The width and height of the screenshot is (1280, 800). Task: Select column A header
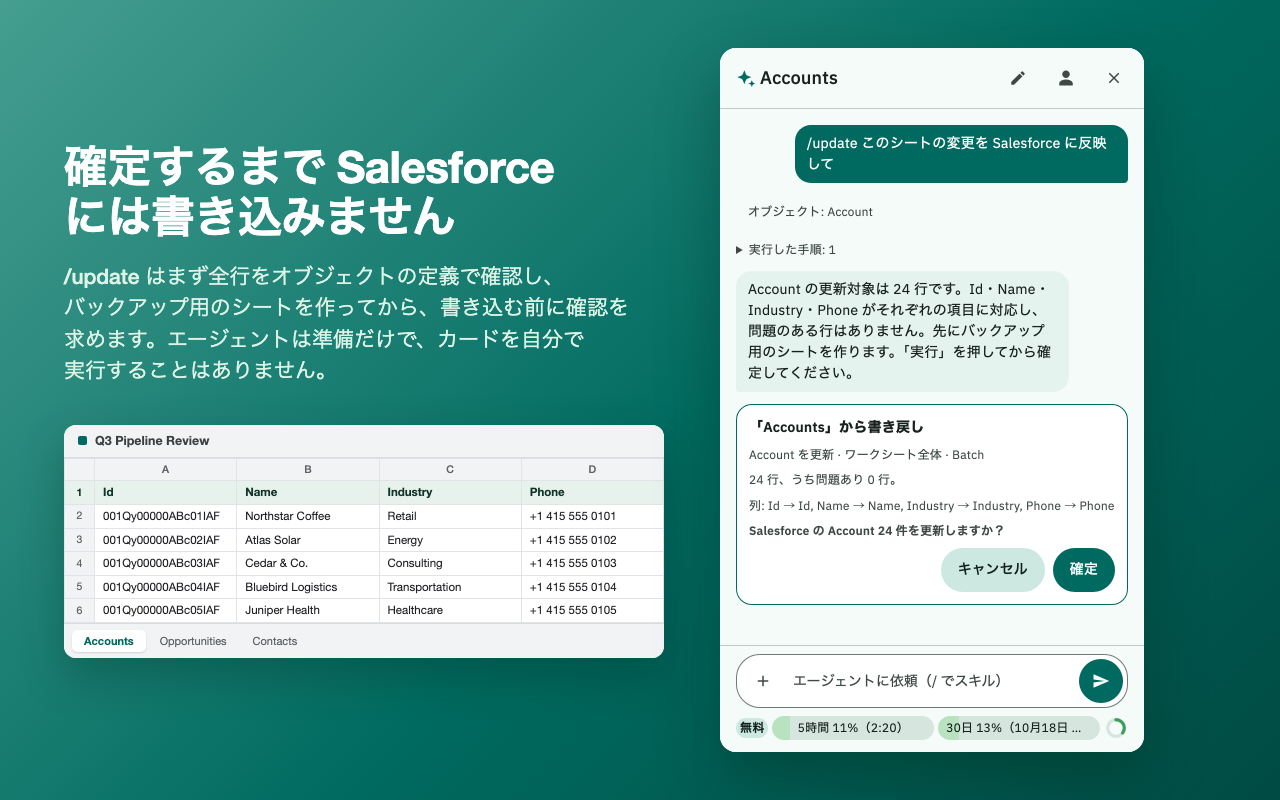click(x=165, y=469)
